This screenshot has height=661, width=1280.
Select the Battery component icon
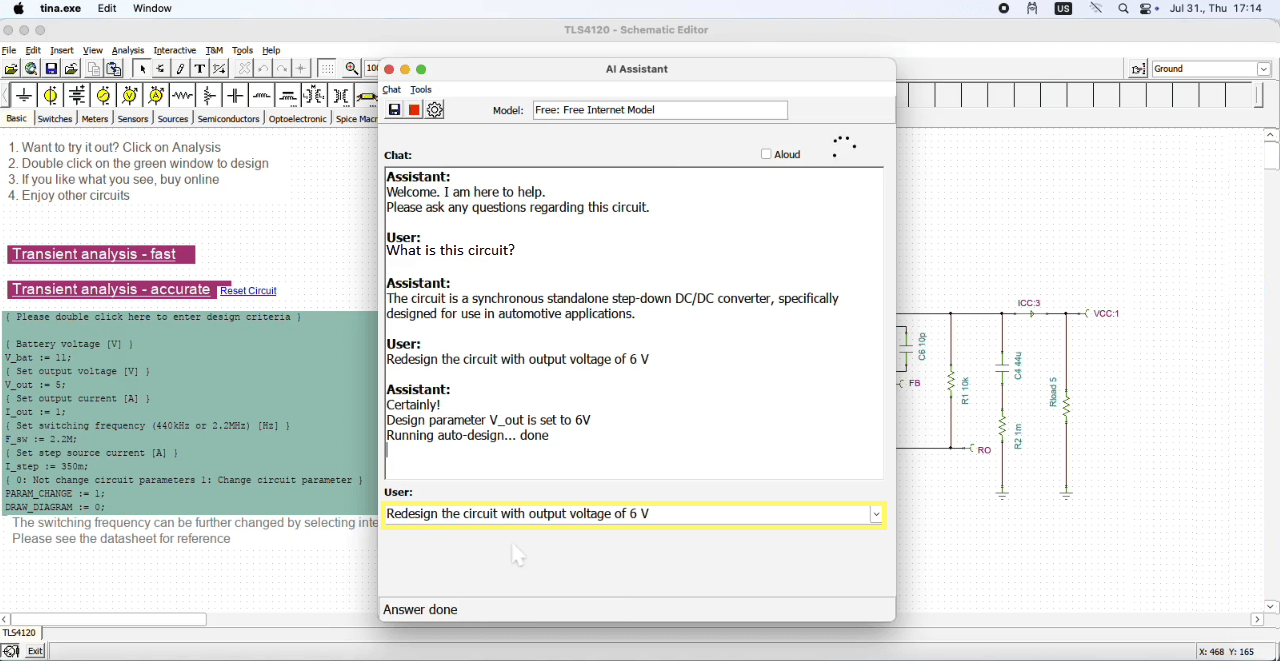tap(77, 96)
